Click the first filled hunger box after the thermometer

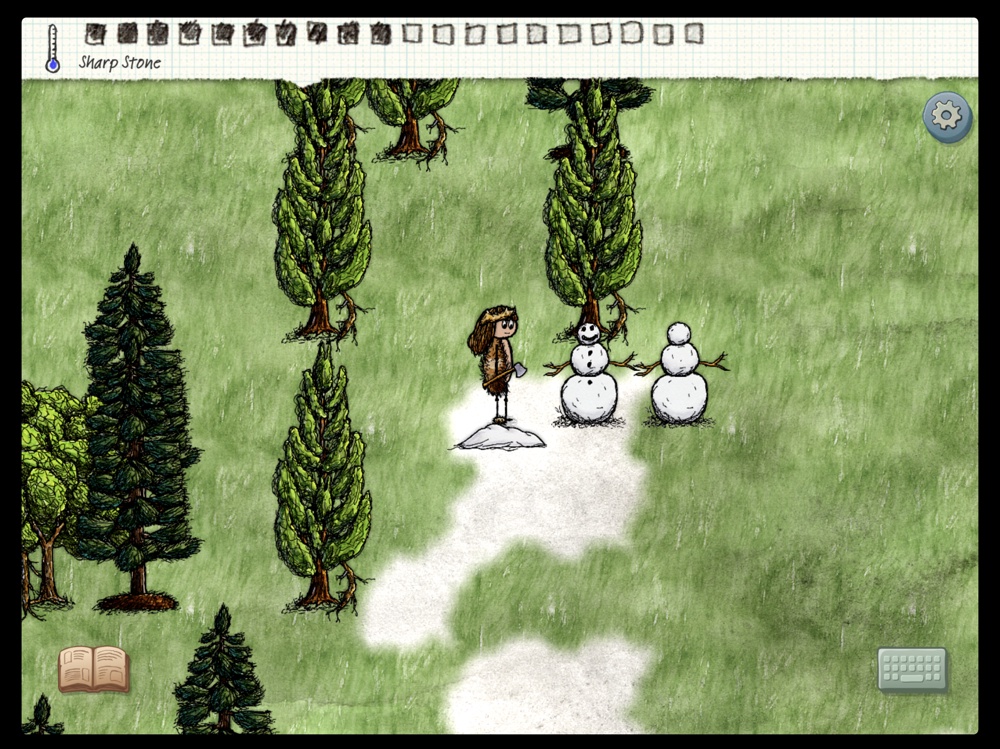tap(95, 34)
